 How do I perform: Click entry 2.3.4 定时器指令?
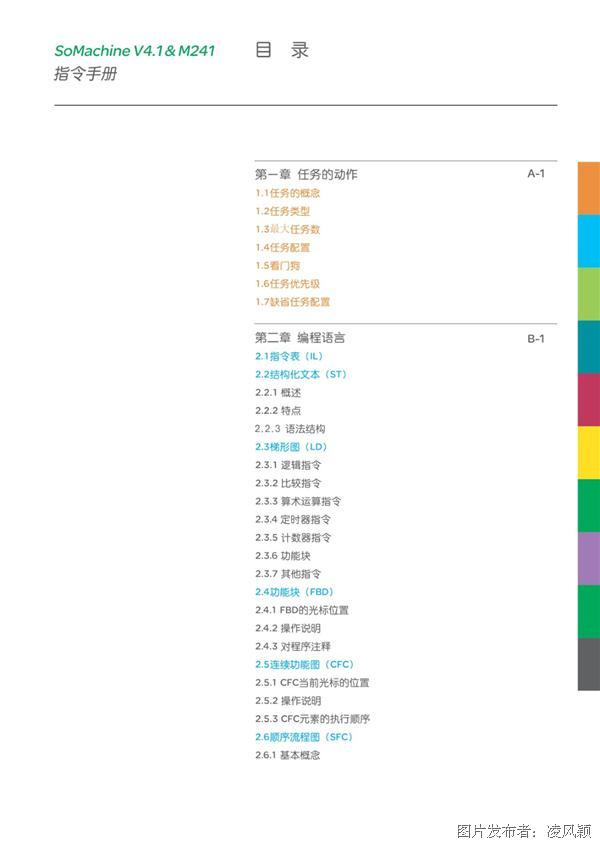(x=293, y=520)
